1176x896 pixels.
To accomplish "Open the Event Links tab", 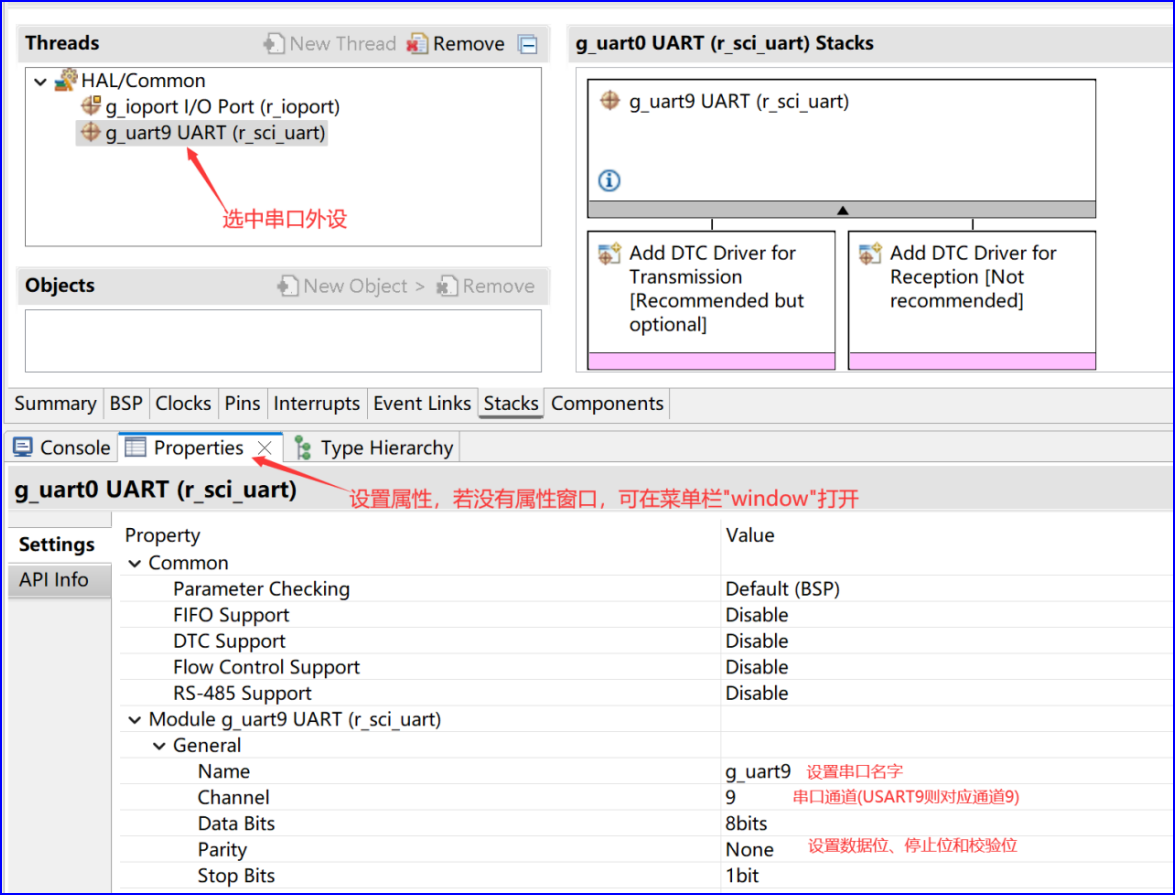I will click(422, 403).
